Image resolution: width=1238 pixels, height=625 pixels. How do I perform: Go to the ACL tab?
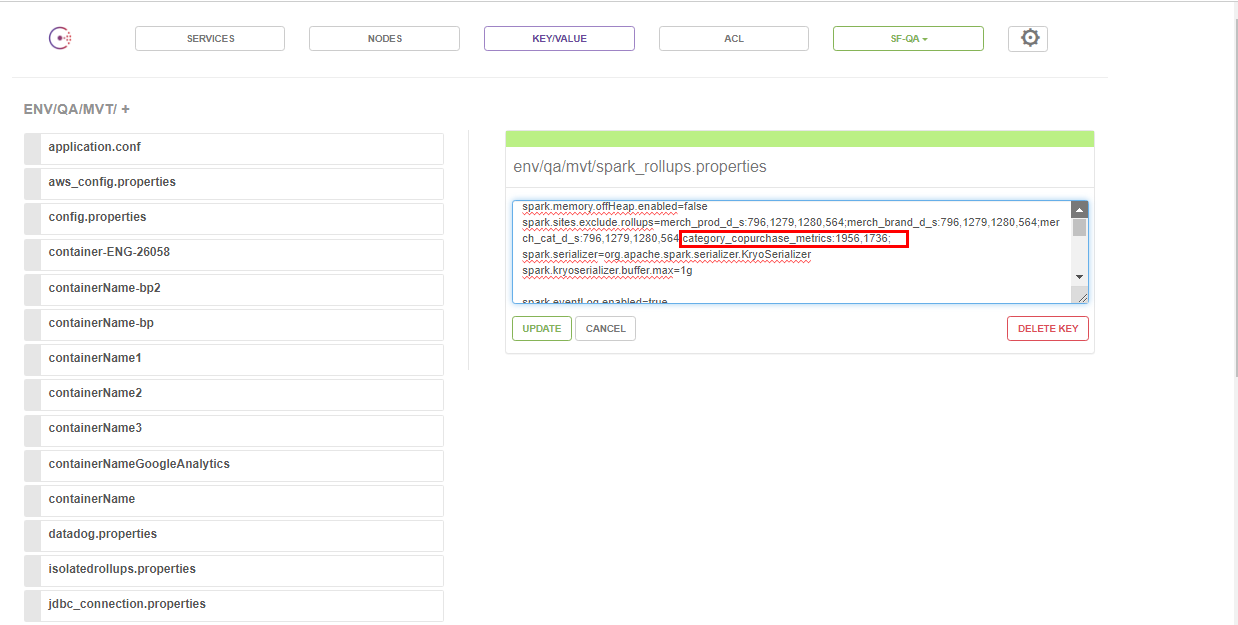coord(733,39)
